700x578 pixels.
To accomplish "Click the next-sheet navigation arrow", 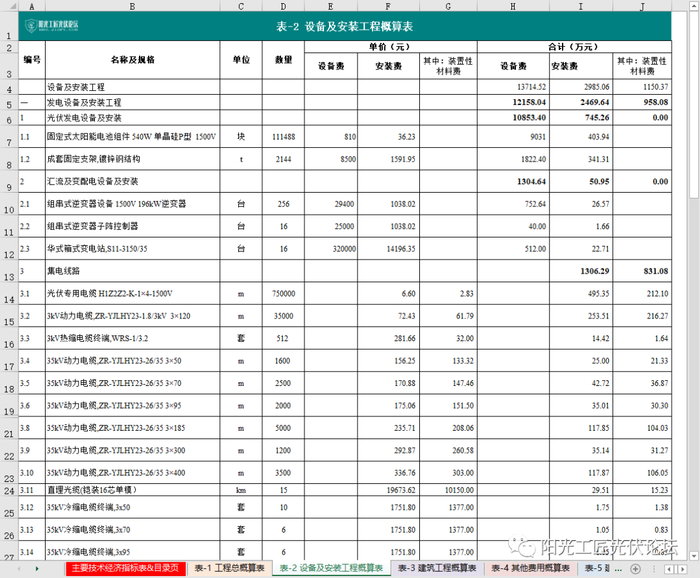I will (37, 569).
